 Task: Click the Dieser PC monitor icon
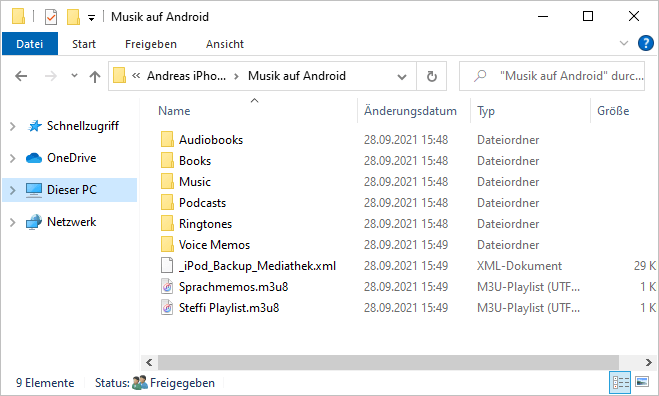pos(34,190)
